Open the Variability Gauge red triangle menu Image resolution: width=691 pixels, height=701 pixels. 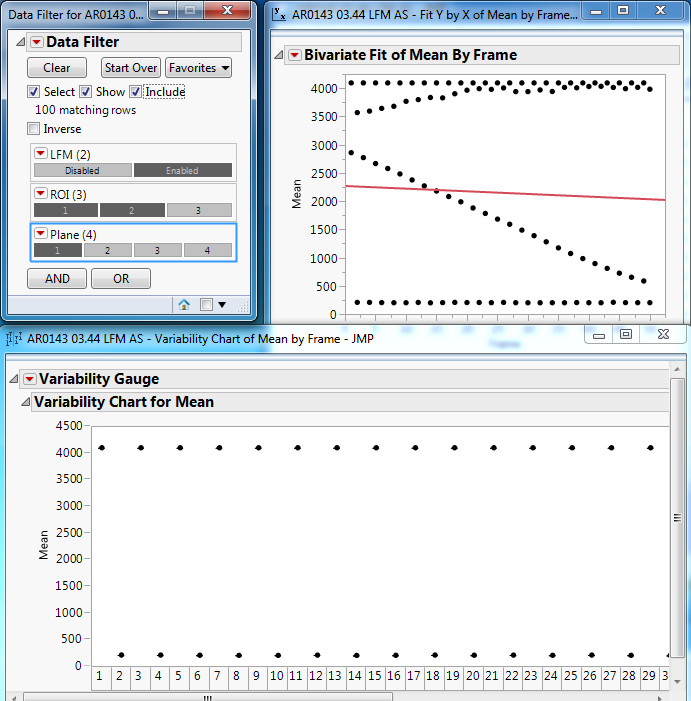click(29, 379)
